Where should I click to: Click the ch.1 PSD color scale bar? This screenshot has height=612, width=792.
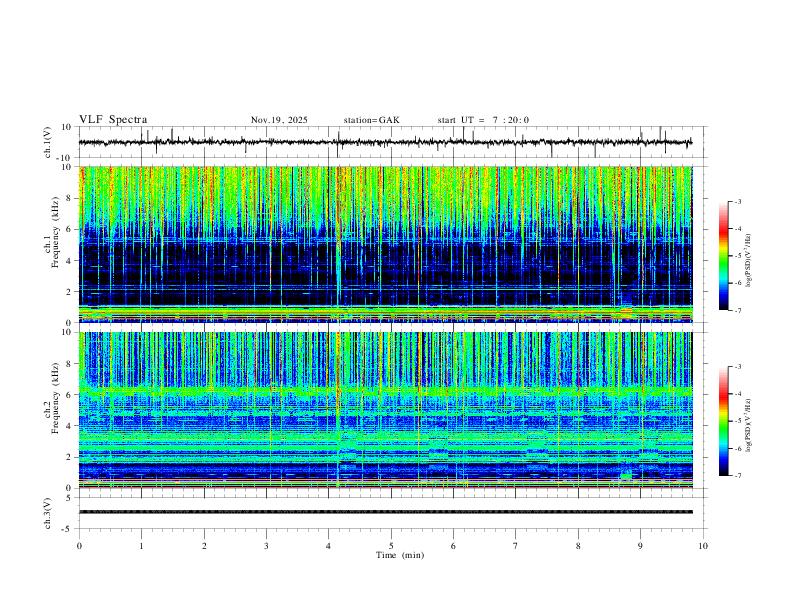723,256
